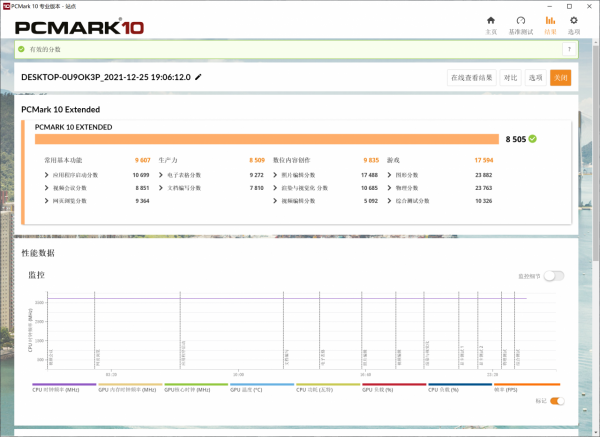Viewport: 600px width, 437px height.
Task: Open the 结果 results chart icon
Action: (550, 24)
